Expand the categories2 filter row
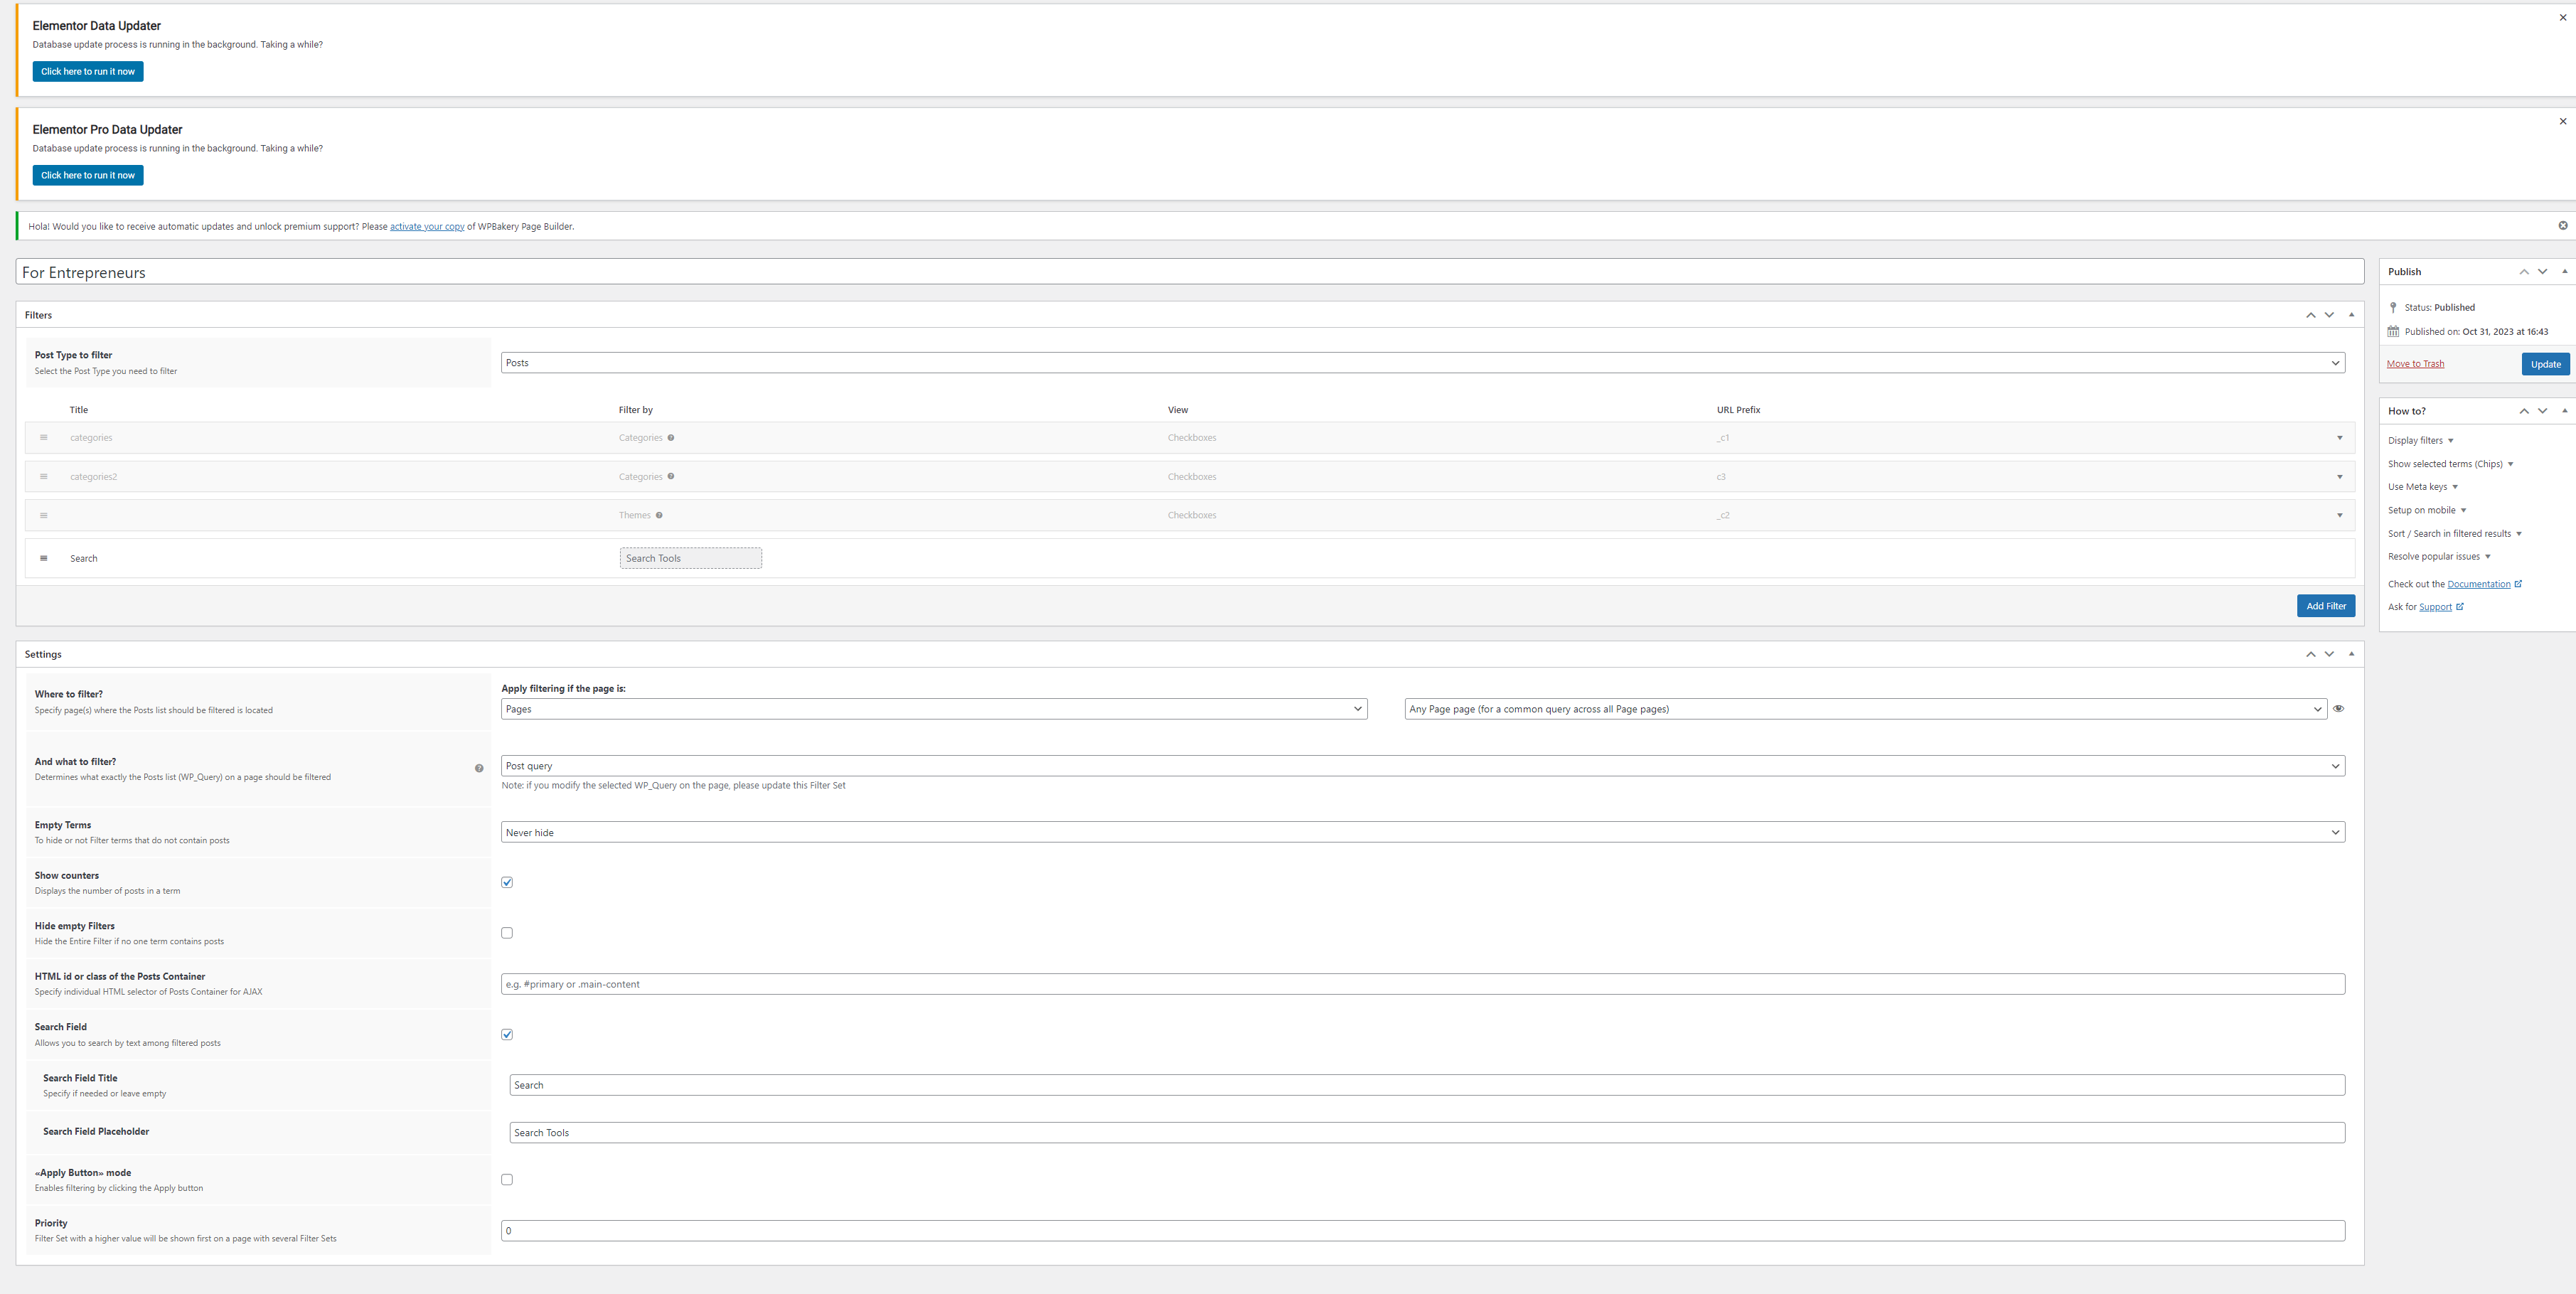2576x1294 pixels. coord(2339,477)
